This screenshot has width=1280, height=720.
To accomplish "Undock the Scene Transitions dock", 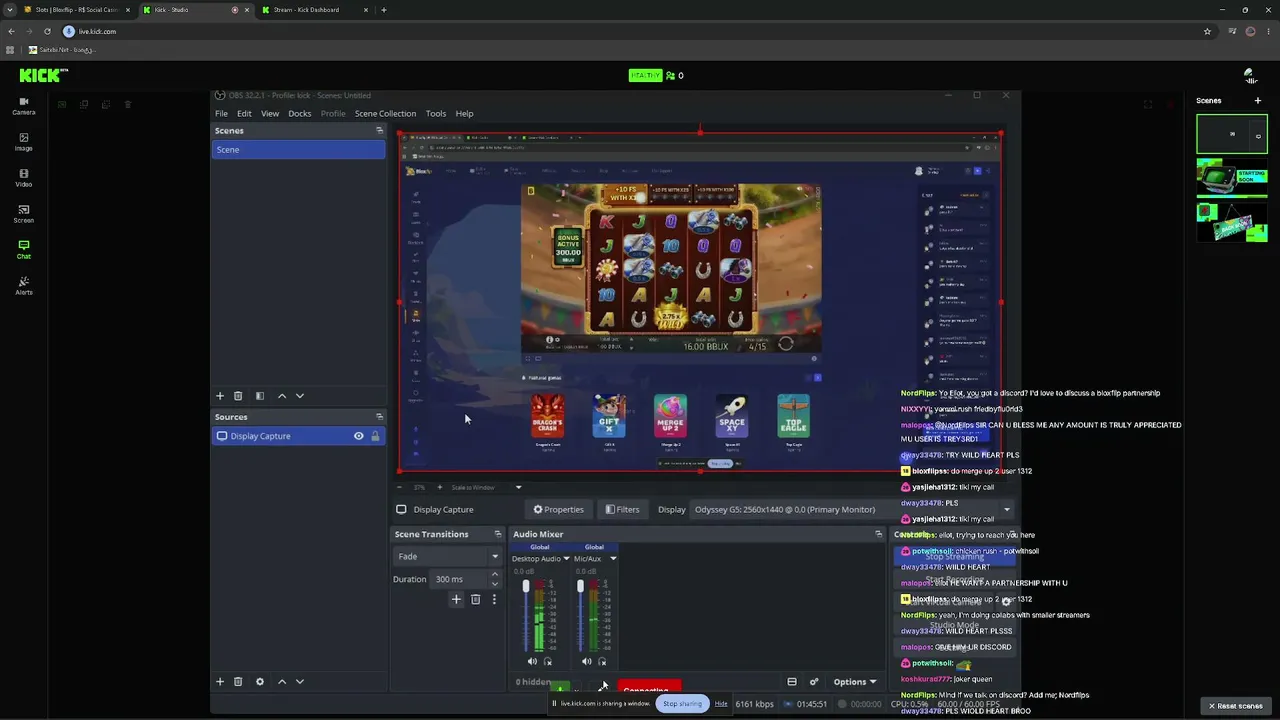I will tap(497, 534).
